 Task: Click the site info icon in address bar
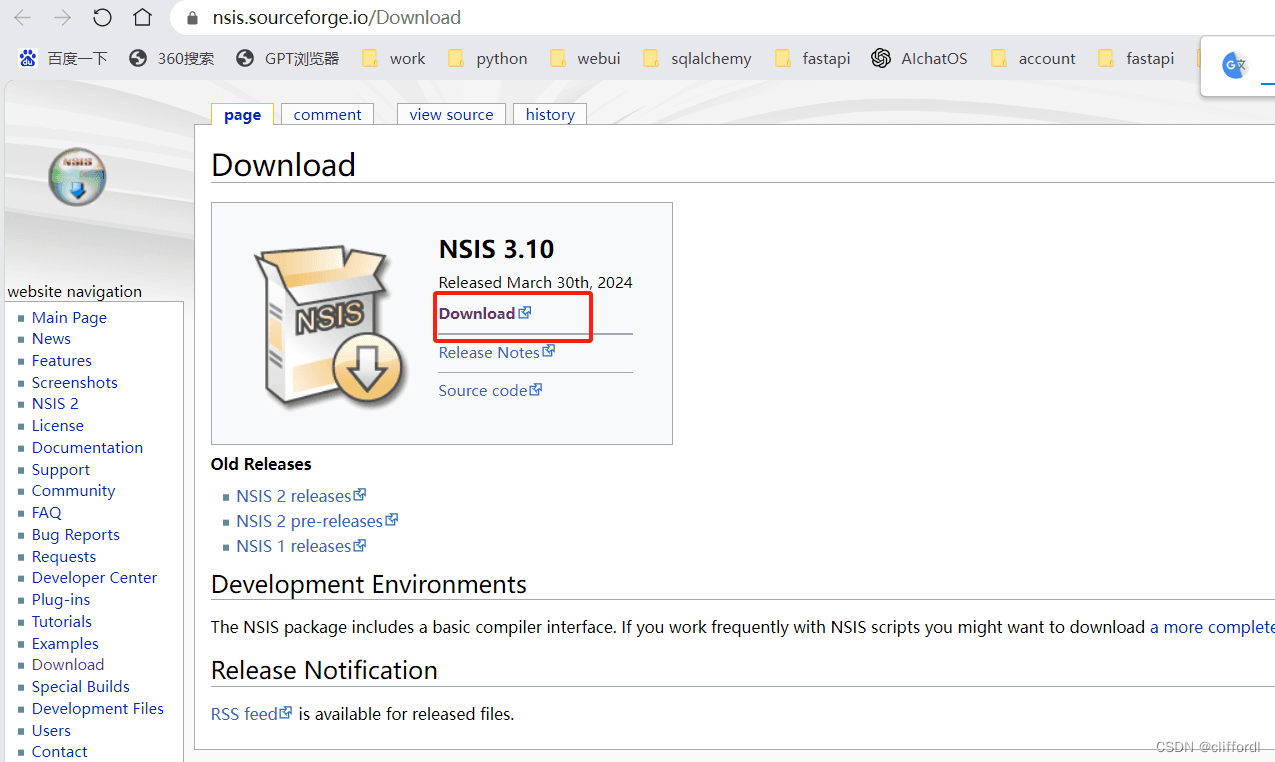click(192, 18)
